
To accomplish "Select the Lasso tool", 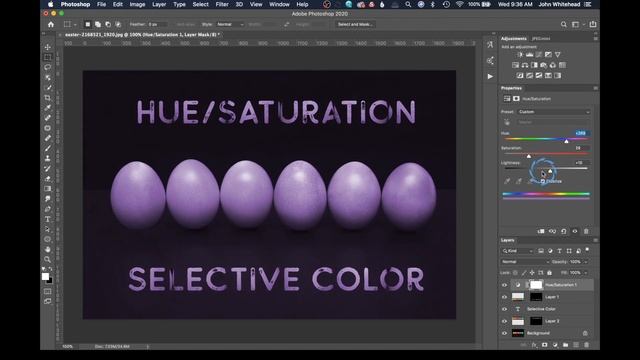I will 48,67.
